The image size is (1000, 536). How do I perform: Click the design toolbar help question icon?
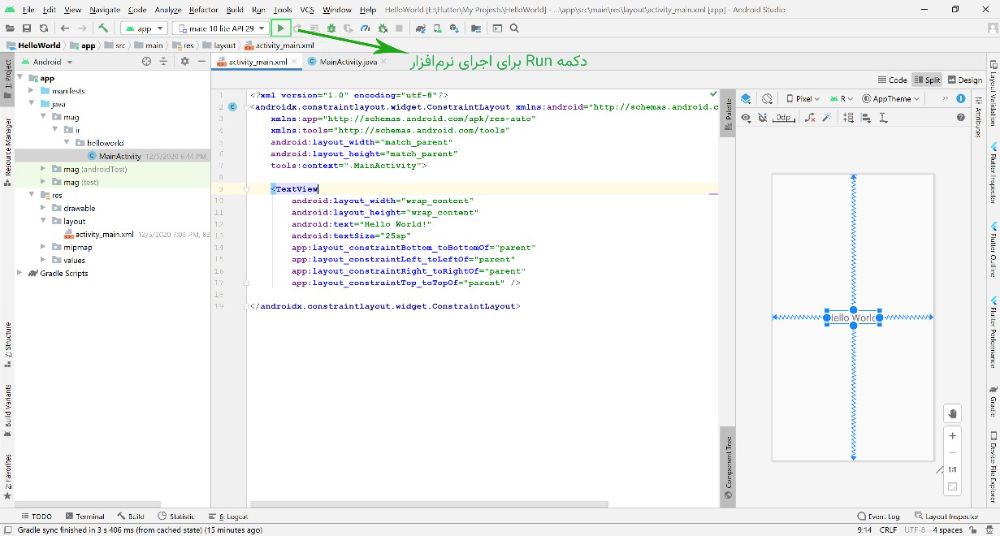point(960,117)
